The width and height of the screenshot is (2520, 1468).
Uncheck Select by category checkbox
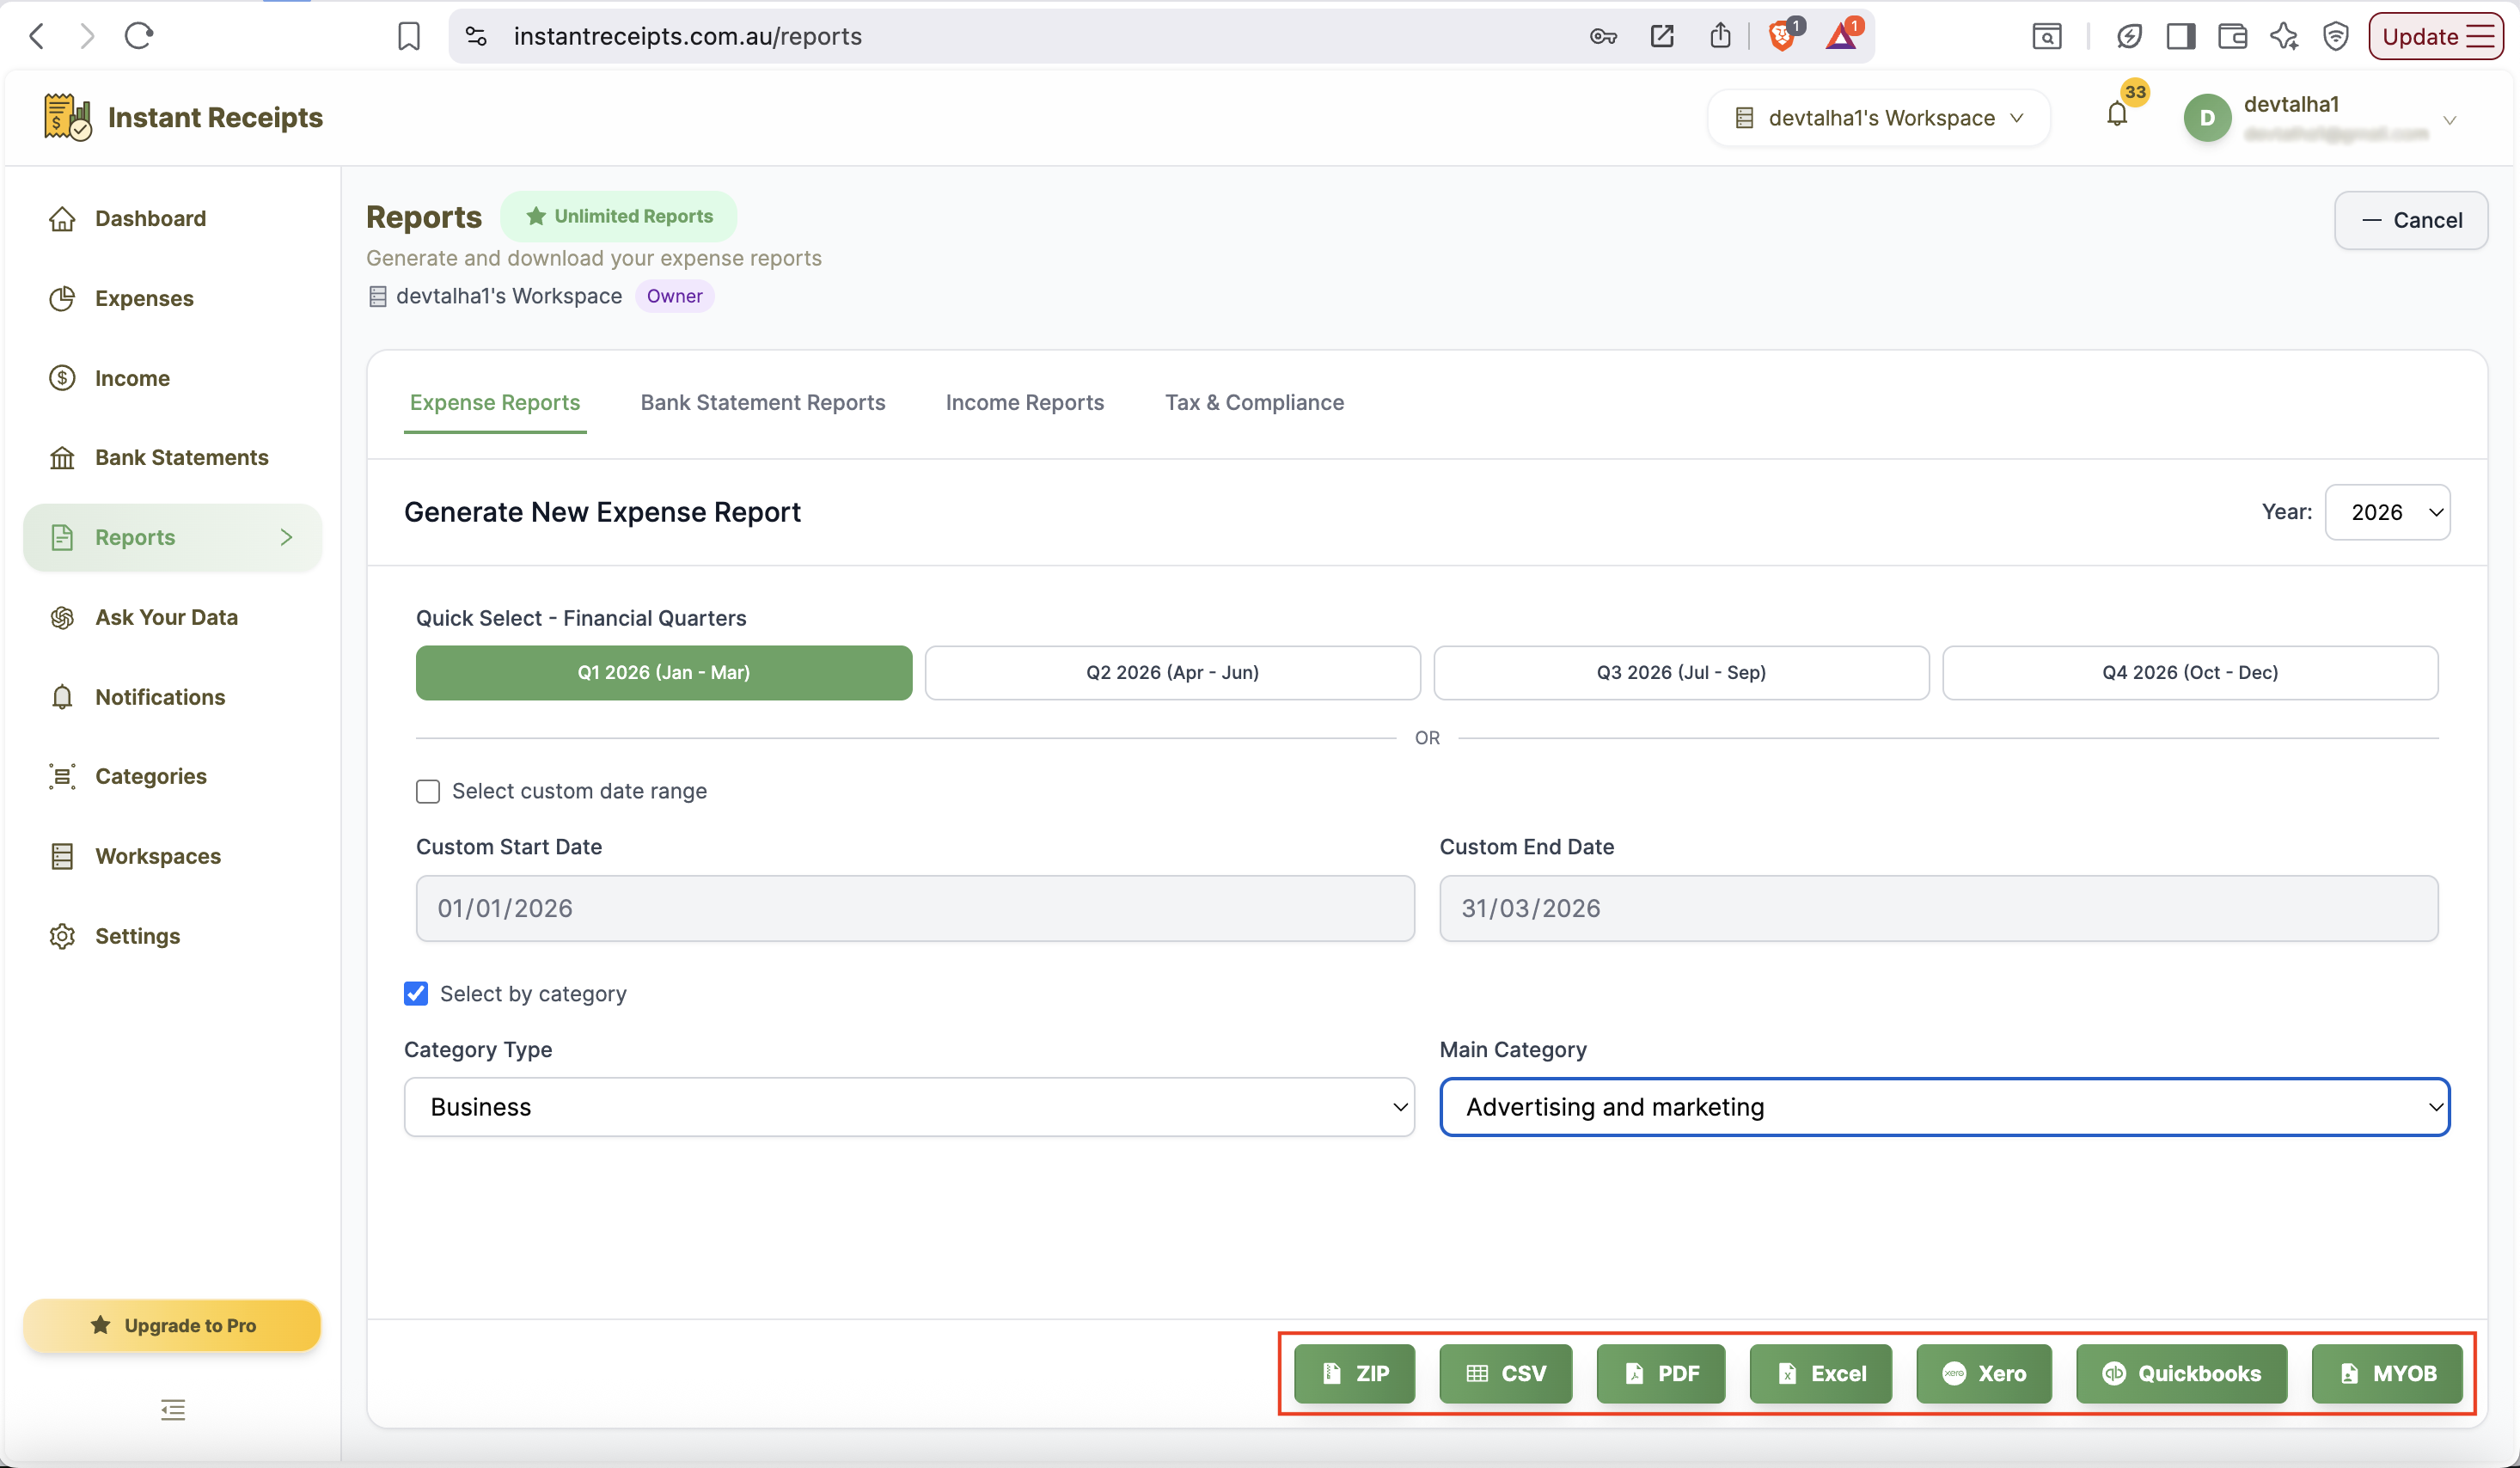(x=416, y=993)
